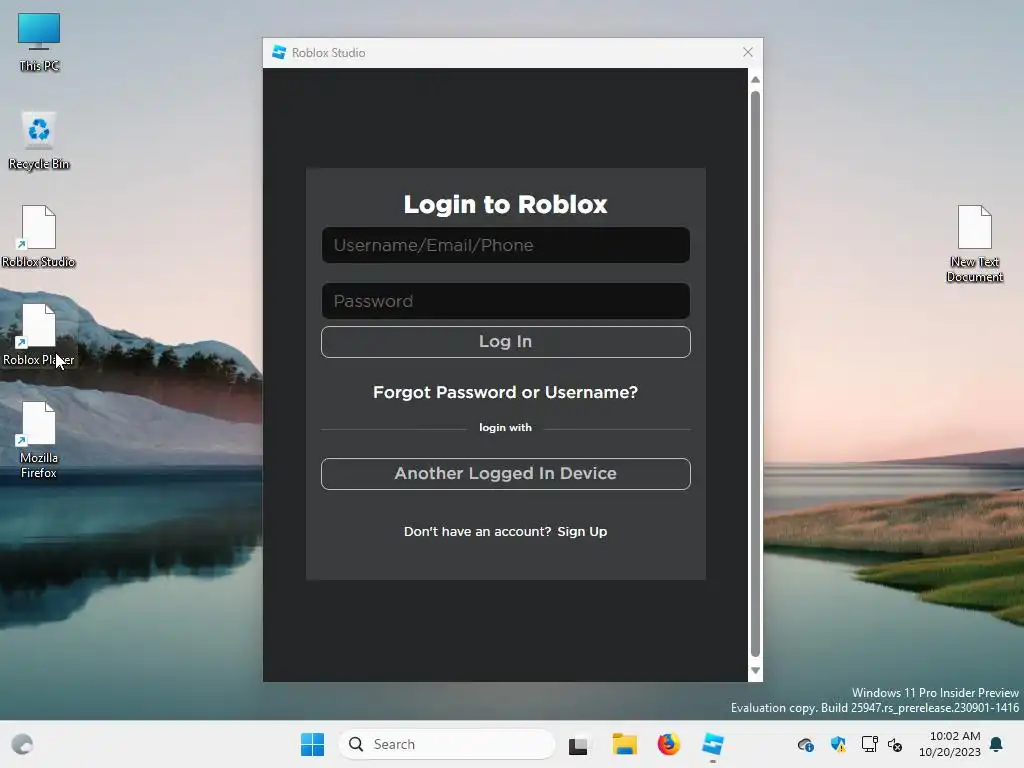Select Roblox Player desktop shortcut
Viewport: 1024px width, 768px height.
[x=39, y=335]
